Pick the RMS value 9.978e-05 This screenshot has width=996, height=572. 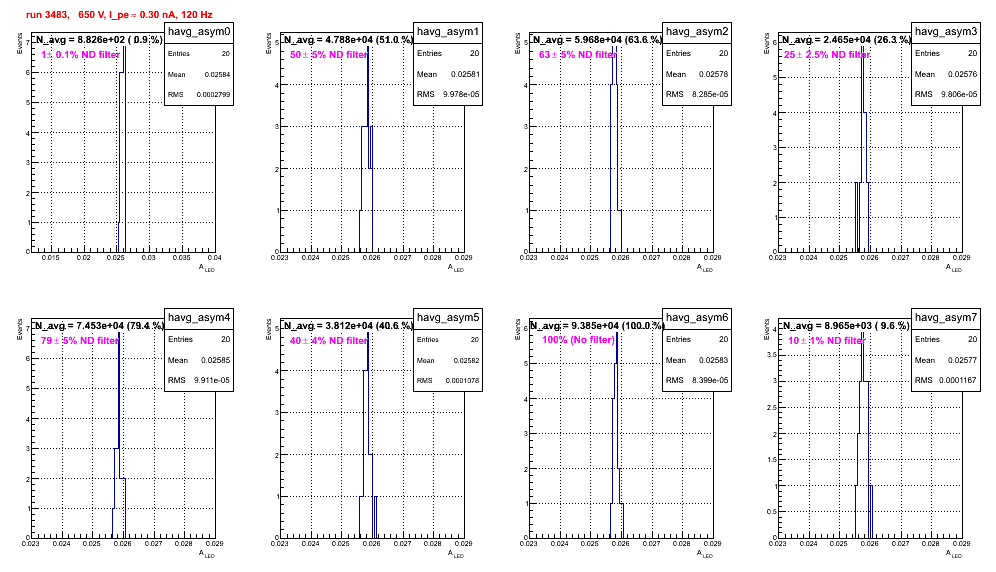pyautogui.click(x=462, y=95)
